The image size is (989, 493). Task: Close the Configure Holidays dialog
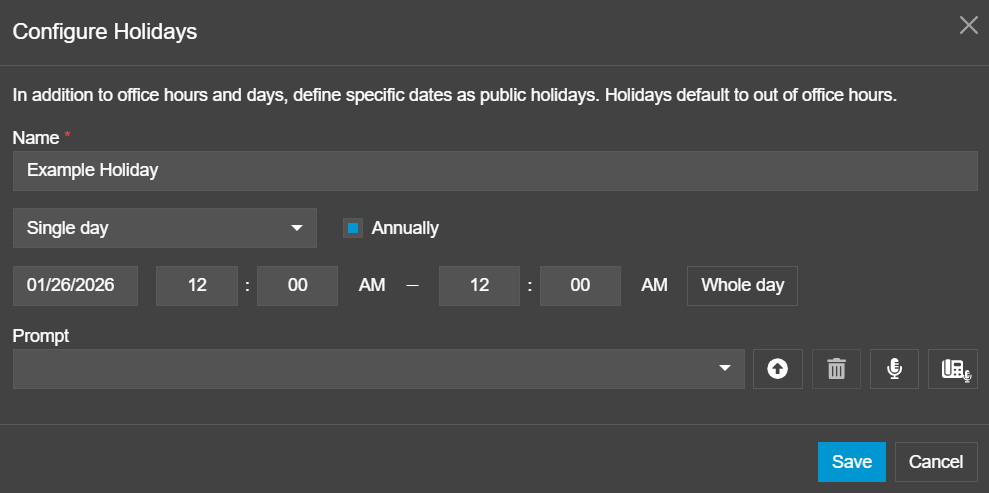coord(968,26)
